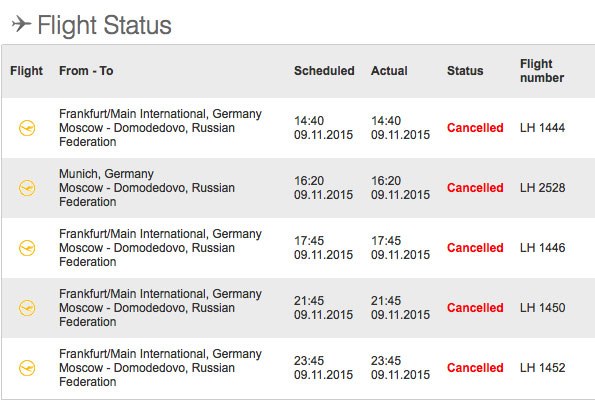Viewport: 595px width, 400px height.
Task: Click Lufthansa logo for flight LH 1446
Action: point(27,248)
